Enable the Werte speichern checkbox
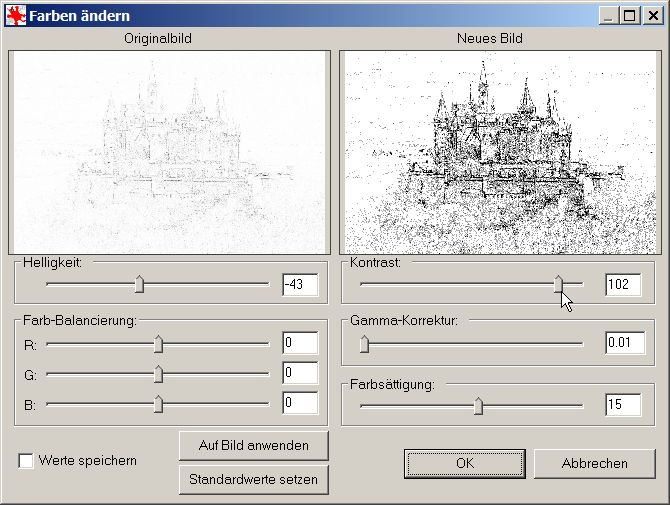Image resolution: width=670 pixels, height=505 pixels. coord(26,461)
